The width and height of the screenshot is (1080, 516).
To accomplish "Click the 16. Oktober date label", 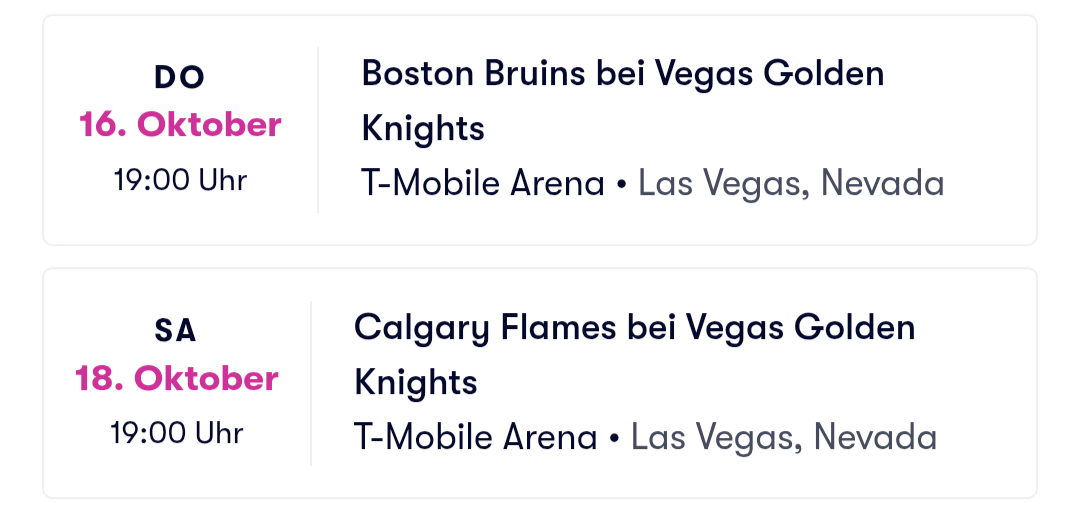I will pos(180,125).
